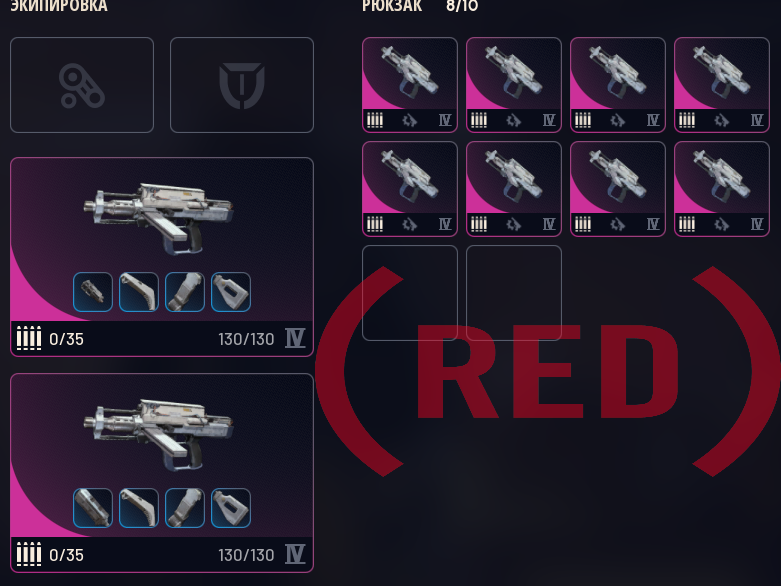Image resolution: width=781 pixels, height=586 pixels.
Task: Select the empty shield equipment slot
Action: 242,85
